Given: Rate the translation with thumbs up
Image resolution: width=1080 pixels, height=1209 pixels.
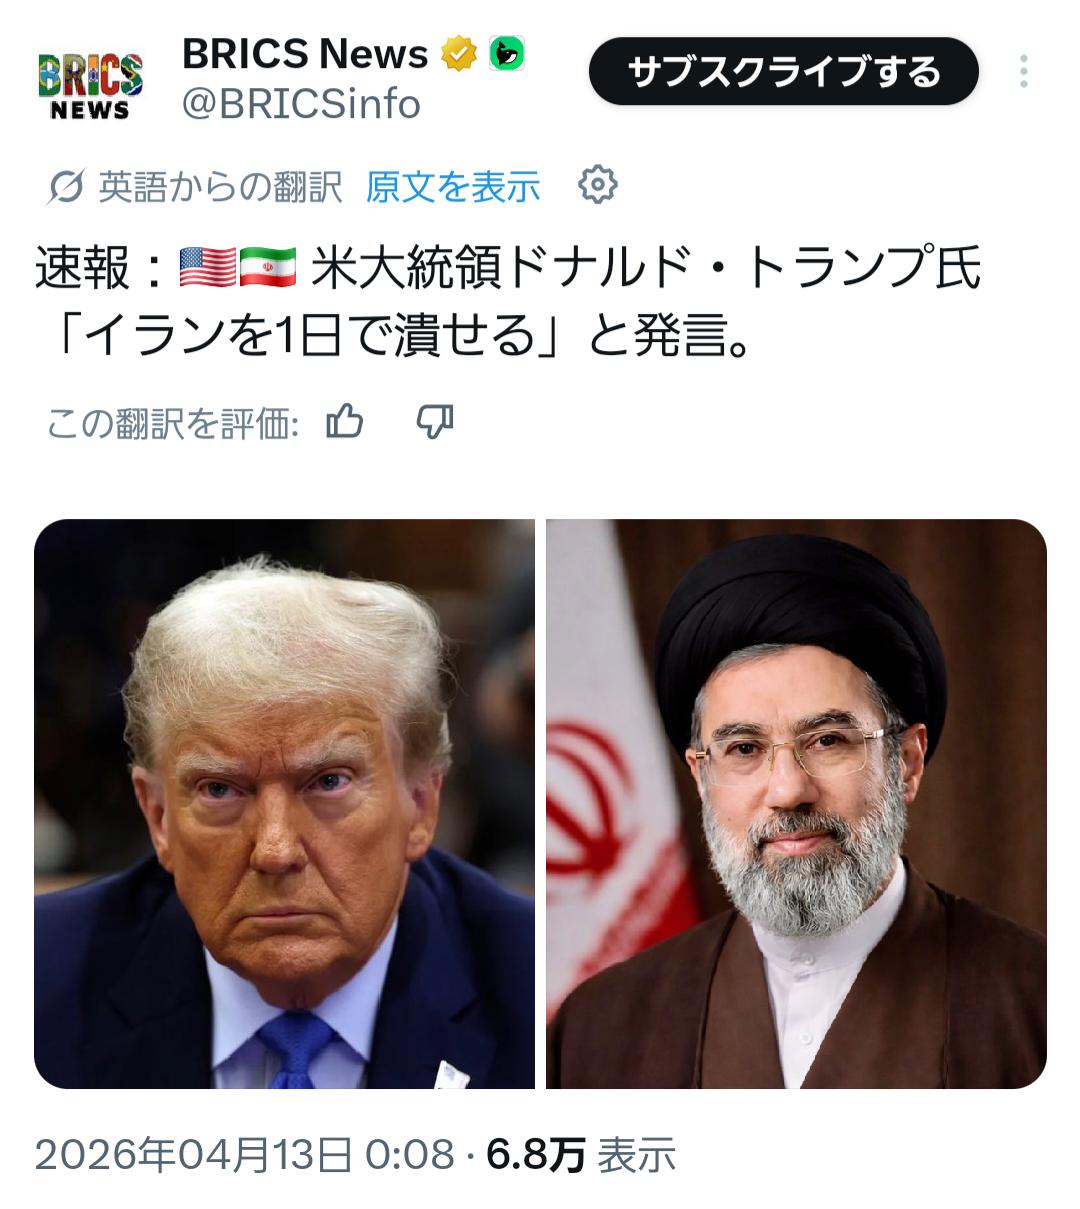Looking at the screenshot, I should (345, 423).
